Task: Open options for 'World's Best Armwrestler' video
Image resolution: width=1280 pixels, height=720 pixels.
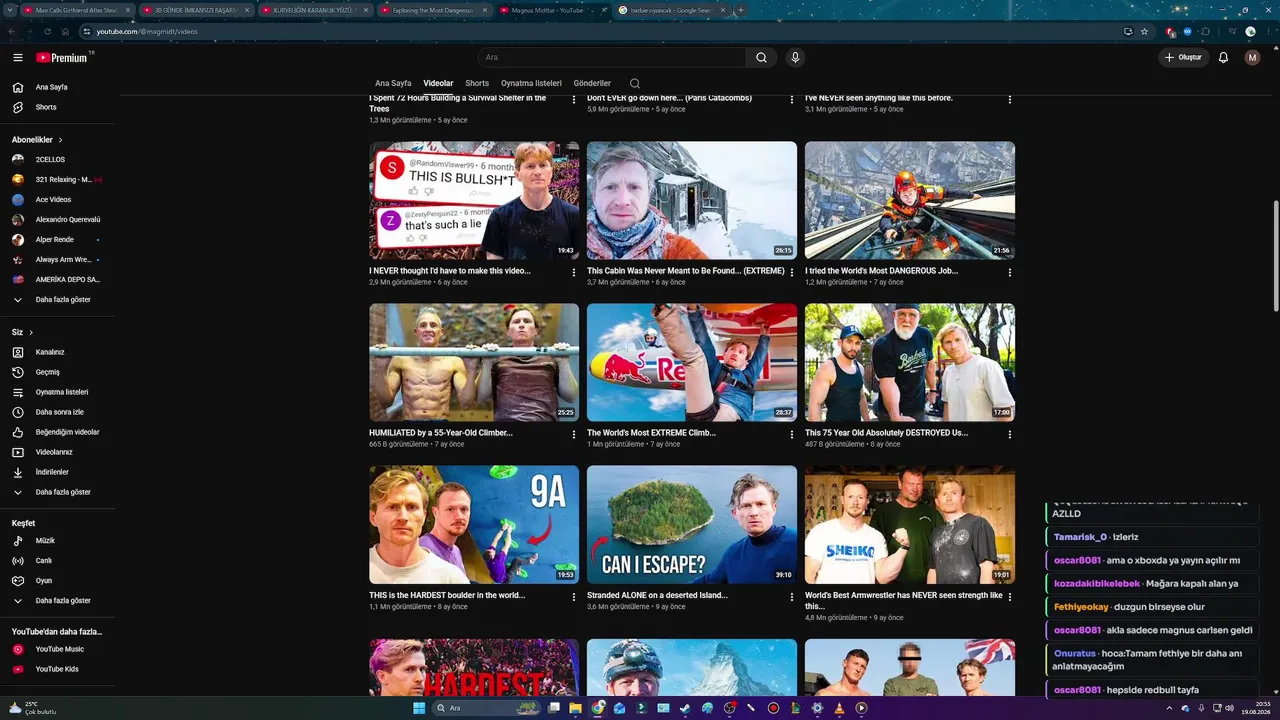Action: (x=1010, y=596)
